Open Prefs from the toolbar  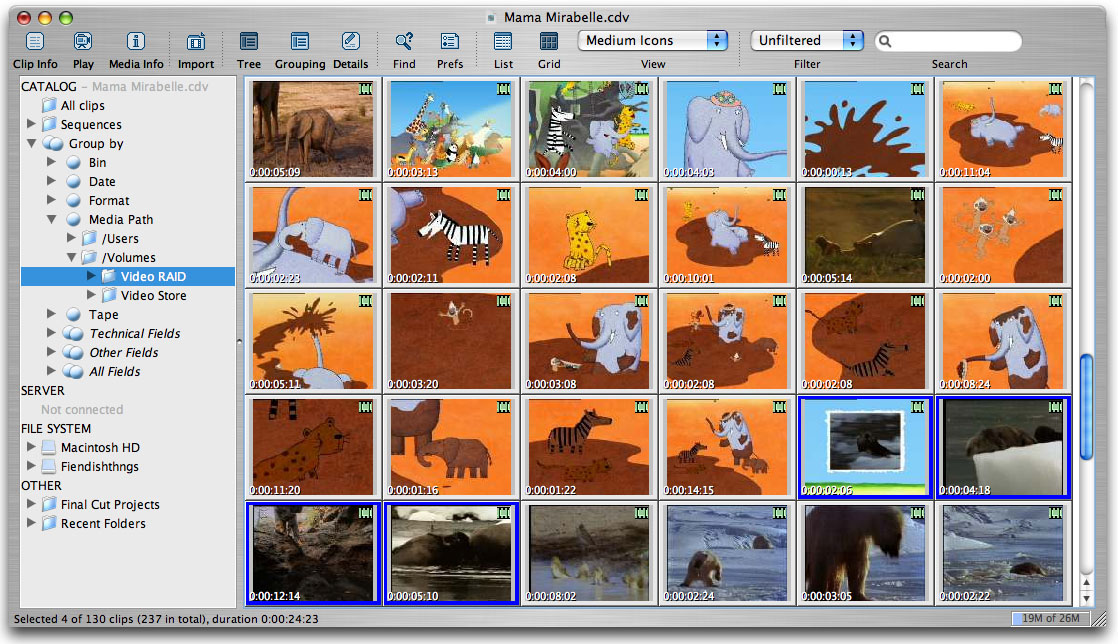coord(450,42)
